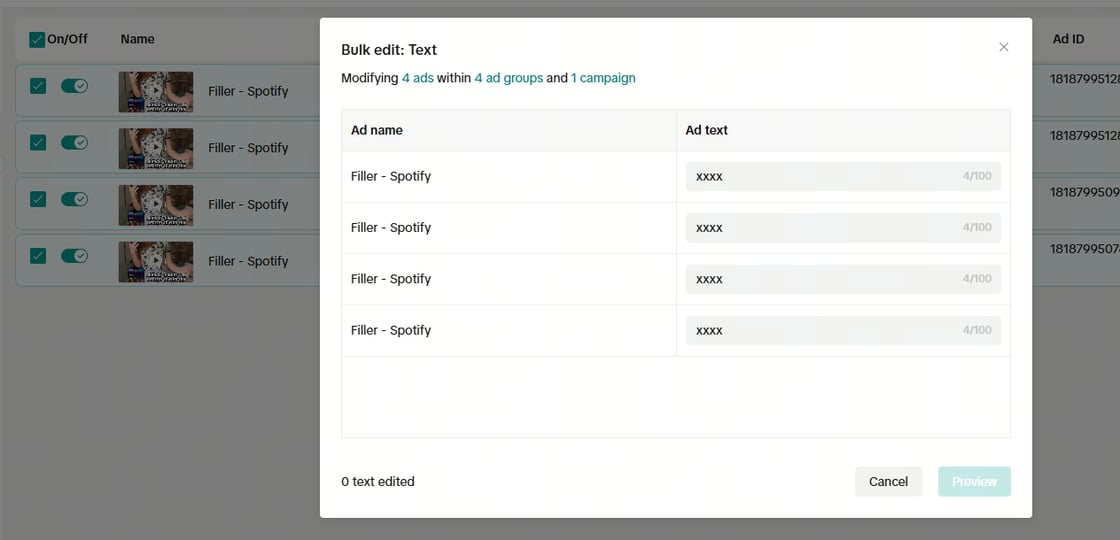Edit the first ad text field

(844, 176)
